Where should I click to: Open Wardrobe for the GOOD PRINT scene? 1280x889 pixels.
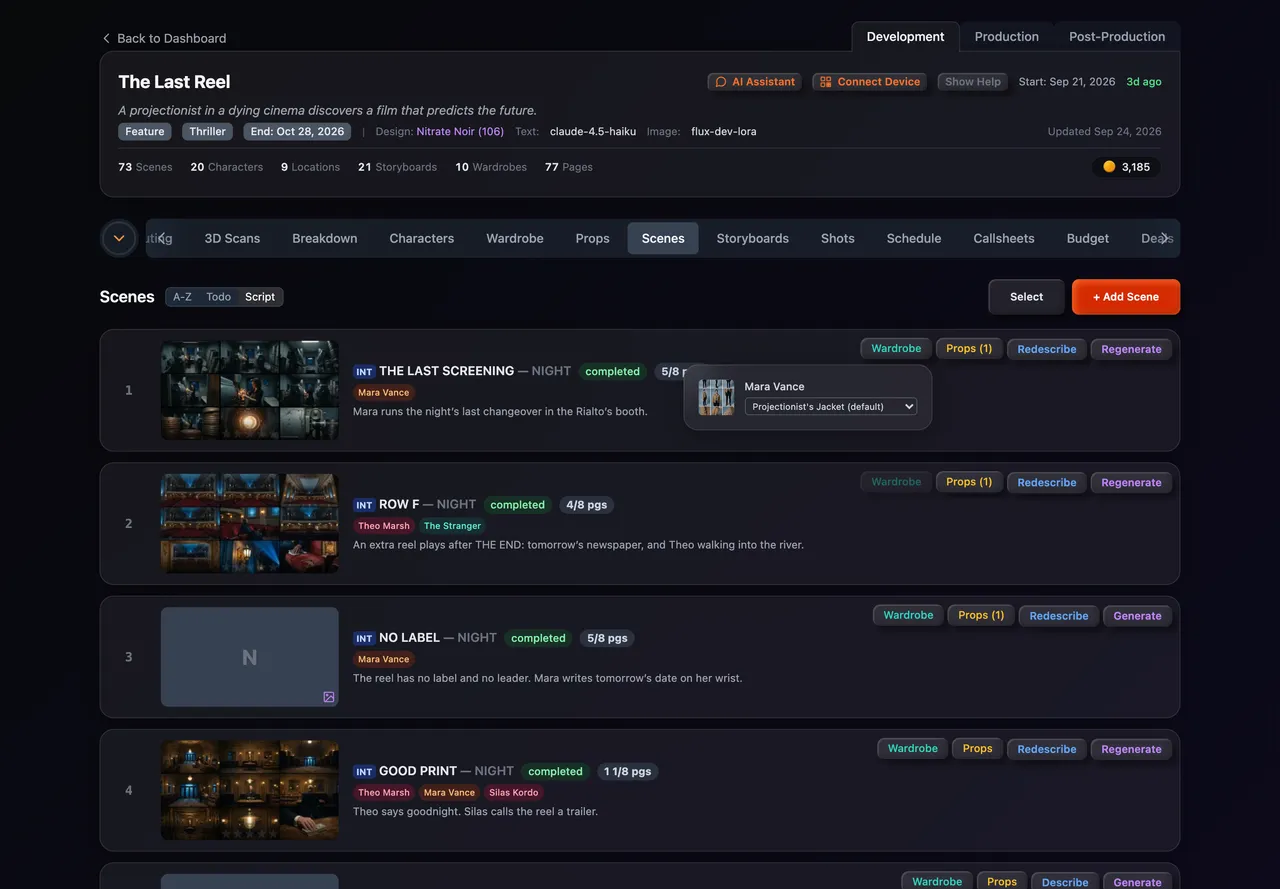pos(913,748)
